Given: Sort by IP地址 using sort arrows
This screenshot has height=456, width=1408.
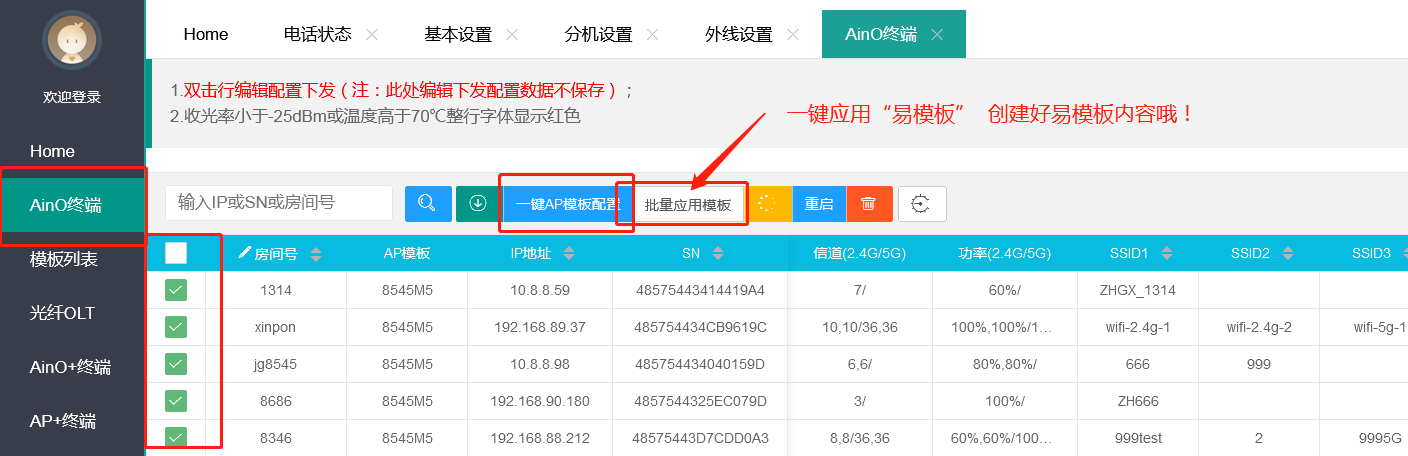Looking at the screenshot, I should coord(569,254).
